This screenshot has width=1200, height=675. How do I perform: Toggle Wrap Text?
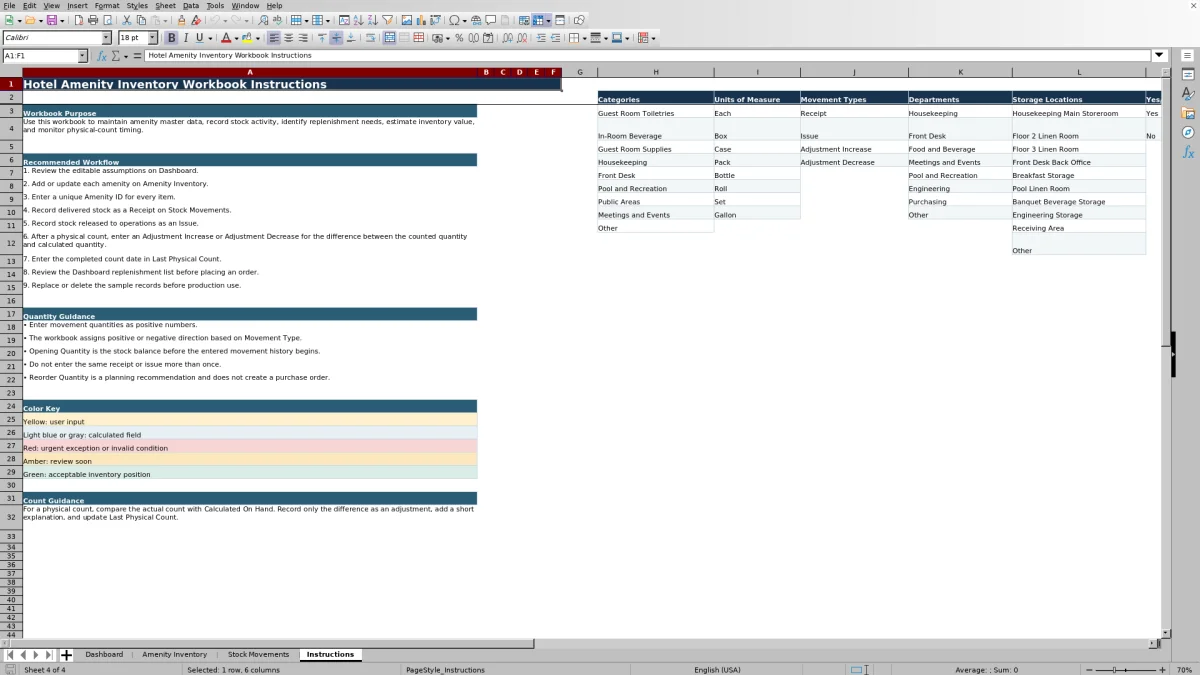370,38
